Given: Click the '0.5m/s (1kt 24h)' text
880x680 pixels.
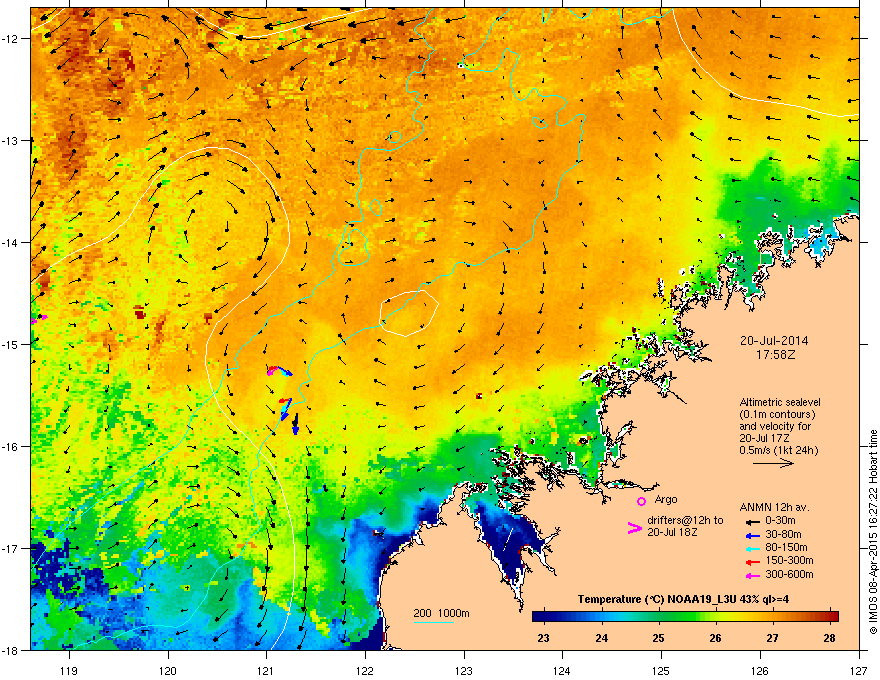Looking at the screenshot, I should coord(779,450).
